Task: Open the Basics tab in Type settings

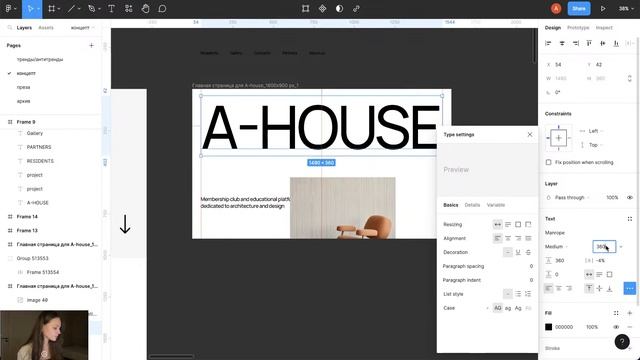Action: (x=451, y=205)
